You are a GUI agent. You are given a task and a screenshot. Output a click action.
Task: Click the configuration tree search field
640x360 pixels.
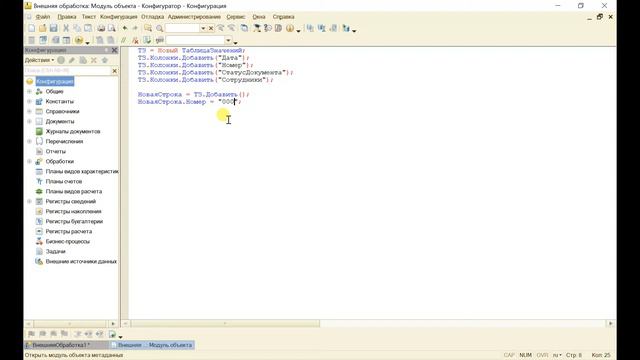point(68,71)
